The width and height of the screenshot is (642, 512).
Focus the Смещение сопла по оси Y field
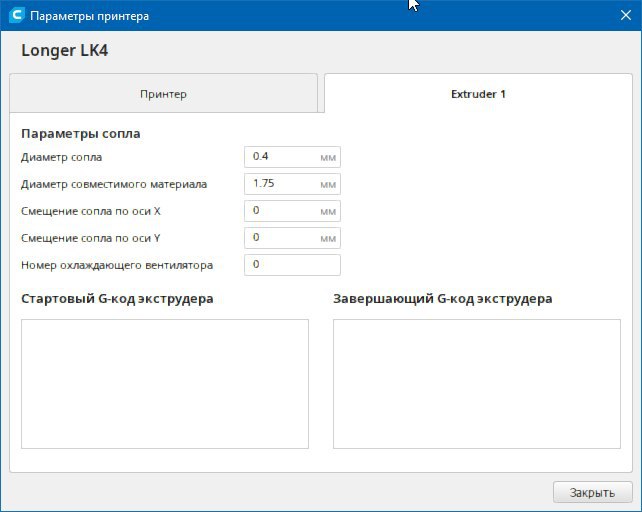(x=292, y=238)
